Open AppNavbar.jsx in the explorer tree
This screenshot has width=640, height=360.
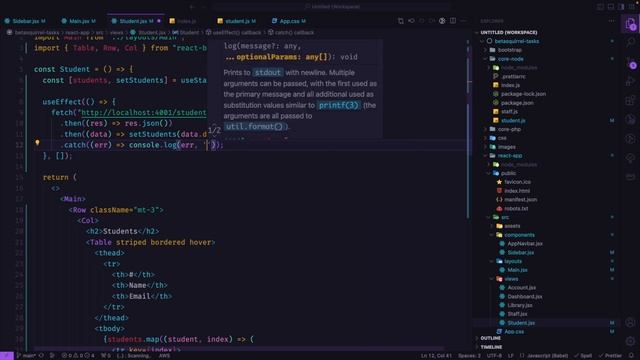pyautogui.click(x=524, y=244)
